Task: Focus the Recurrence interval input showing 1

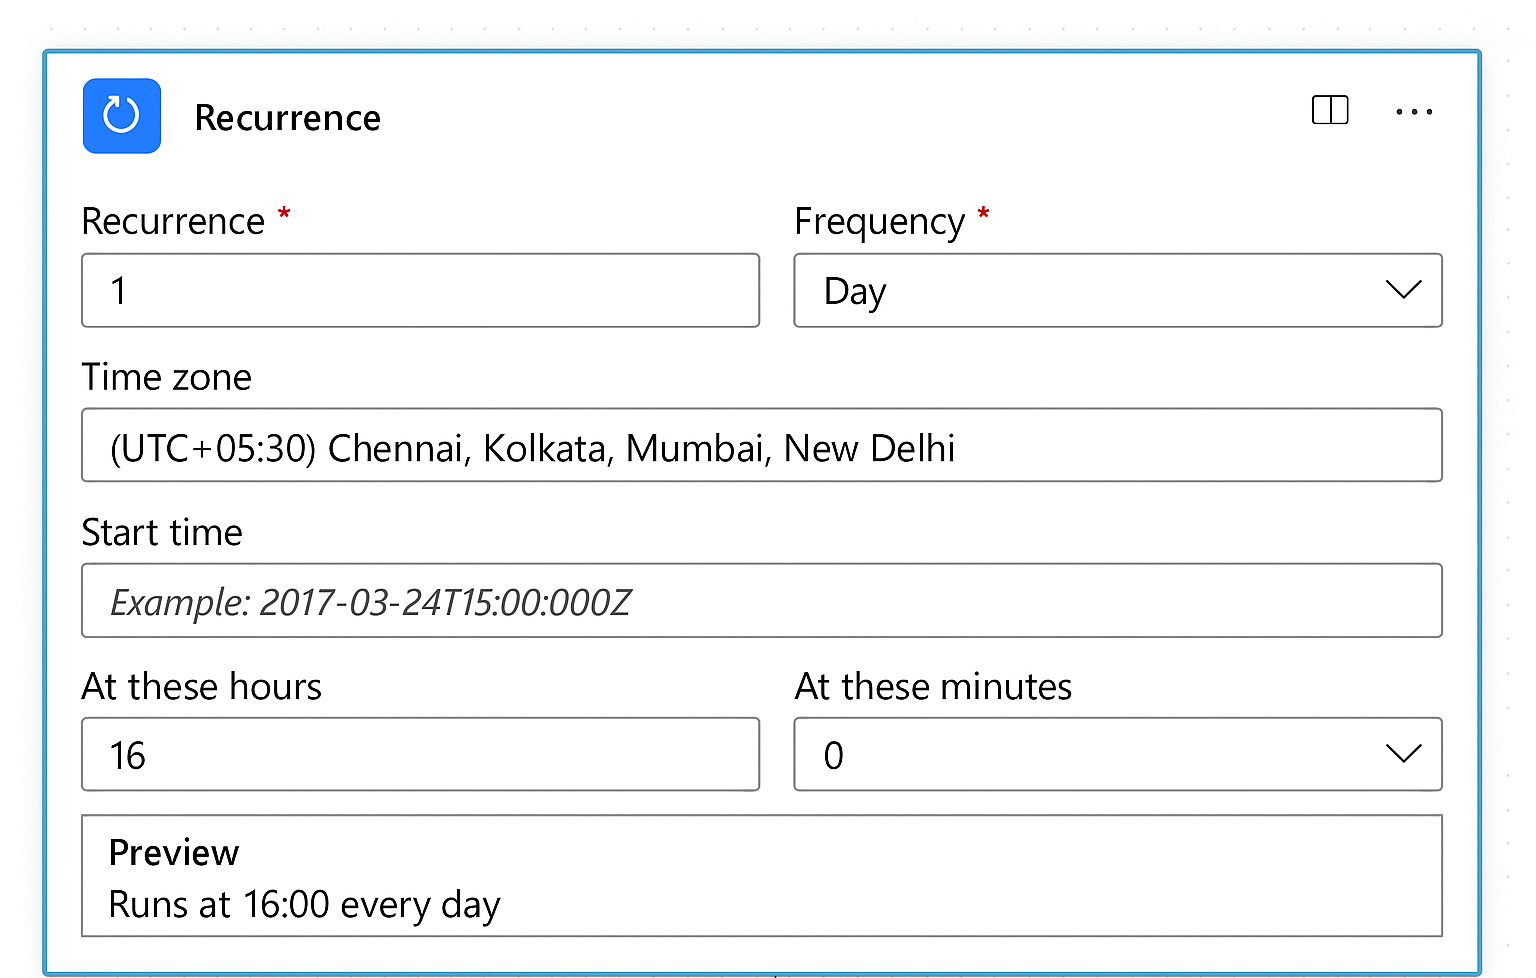Action: tap(420, 290)
